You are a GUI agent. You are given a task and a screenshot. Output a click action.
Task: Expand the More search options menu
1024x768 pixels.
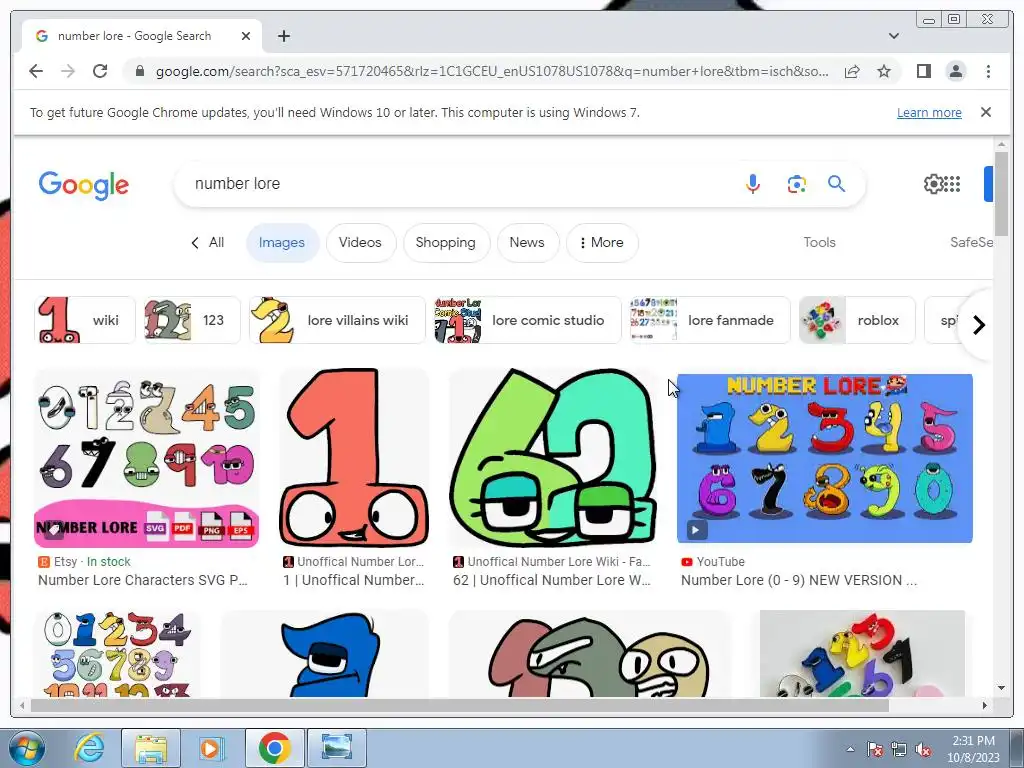[x=601, y=242]
